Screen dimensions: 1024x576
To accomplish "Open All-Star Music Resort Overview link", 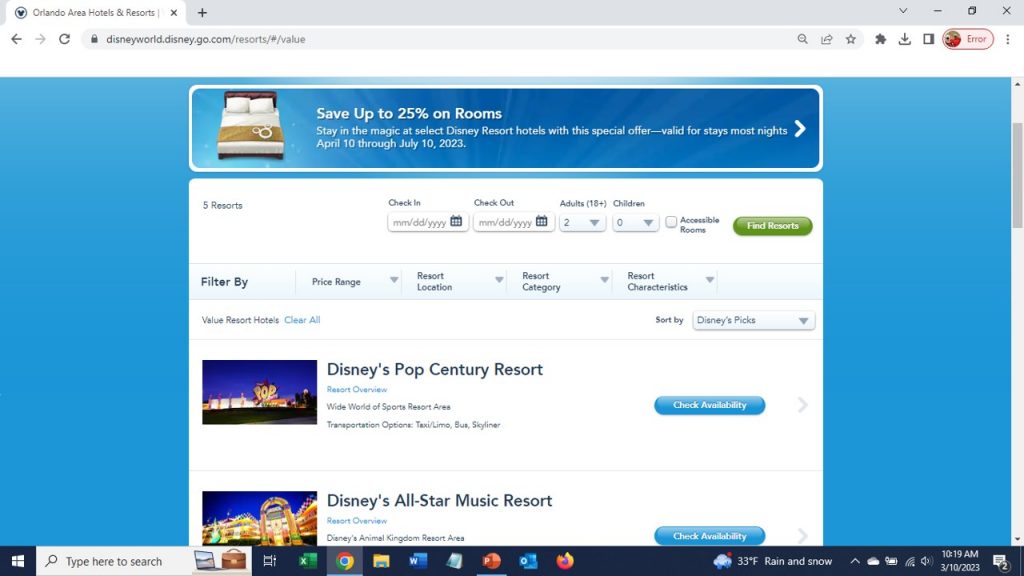I will click(x=357, y=520).
